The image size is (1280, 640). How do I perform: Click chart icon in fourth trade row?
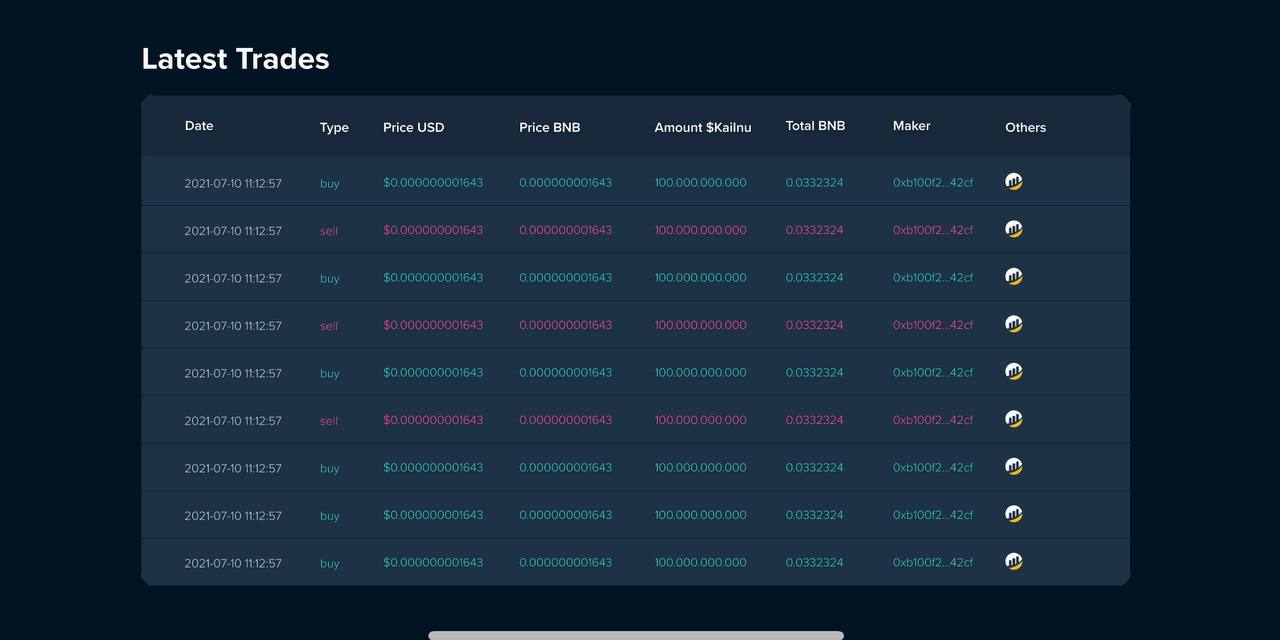1013,324
